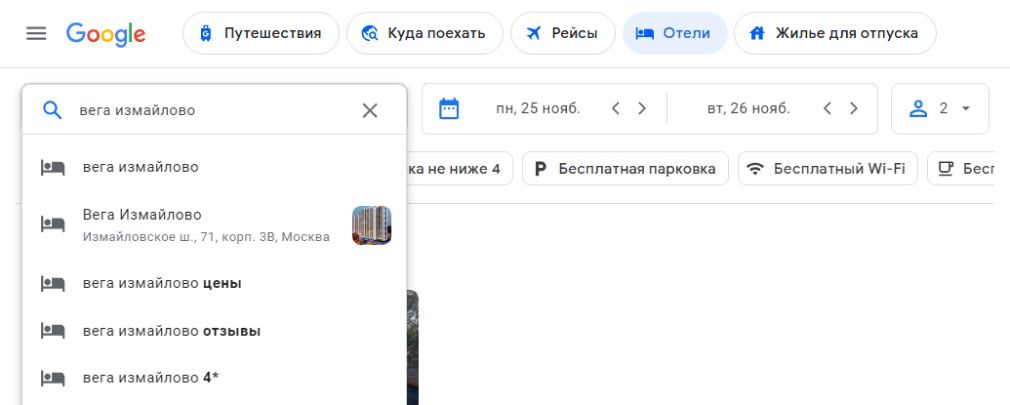The image size is (1010, 405).
Task: Select Вега Измайлово hotel suggestion with address
Action: pos(214,225)
